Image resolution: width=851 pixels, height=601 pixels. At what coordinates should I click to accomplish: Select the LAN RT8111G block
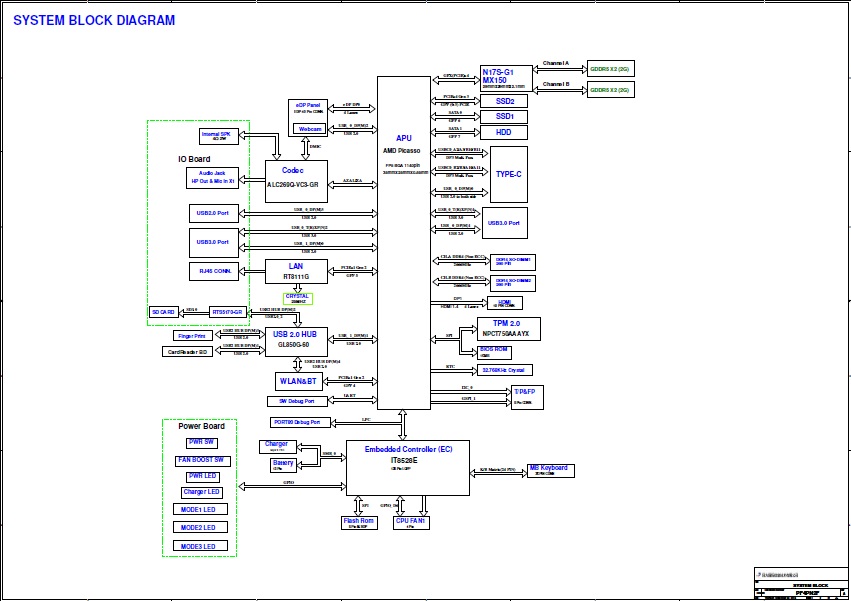point(296,271)
